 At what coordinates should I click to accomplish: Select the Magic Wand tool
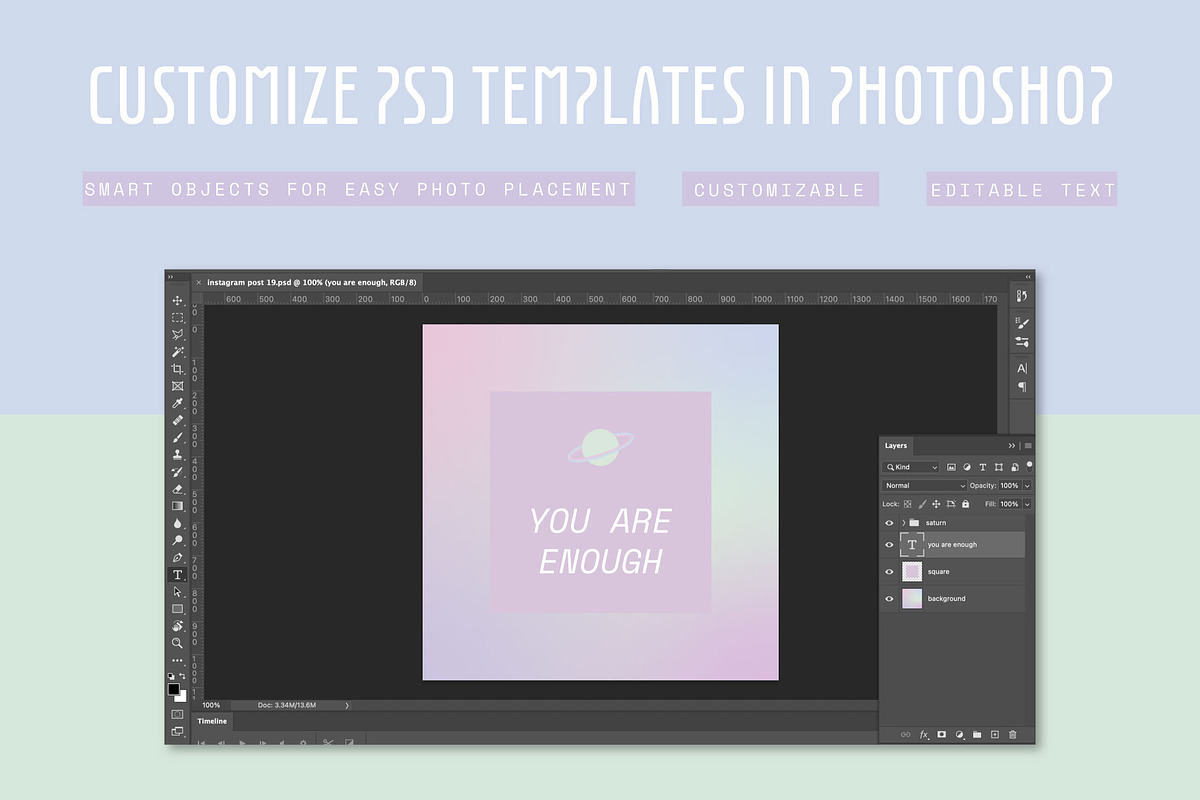177,352
